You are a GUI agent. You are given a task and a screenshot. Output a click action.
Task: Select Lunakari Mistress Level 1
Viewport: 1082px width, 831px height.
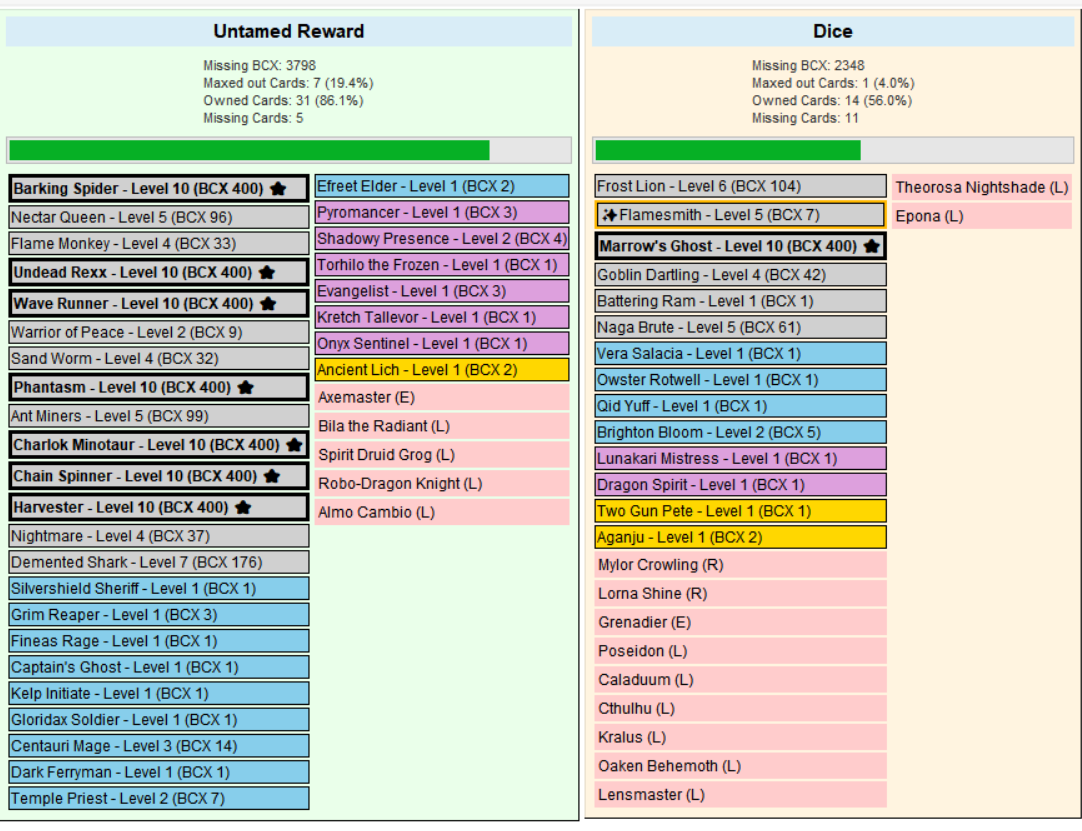[740, 458]
